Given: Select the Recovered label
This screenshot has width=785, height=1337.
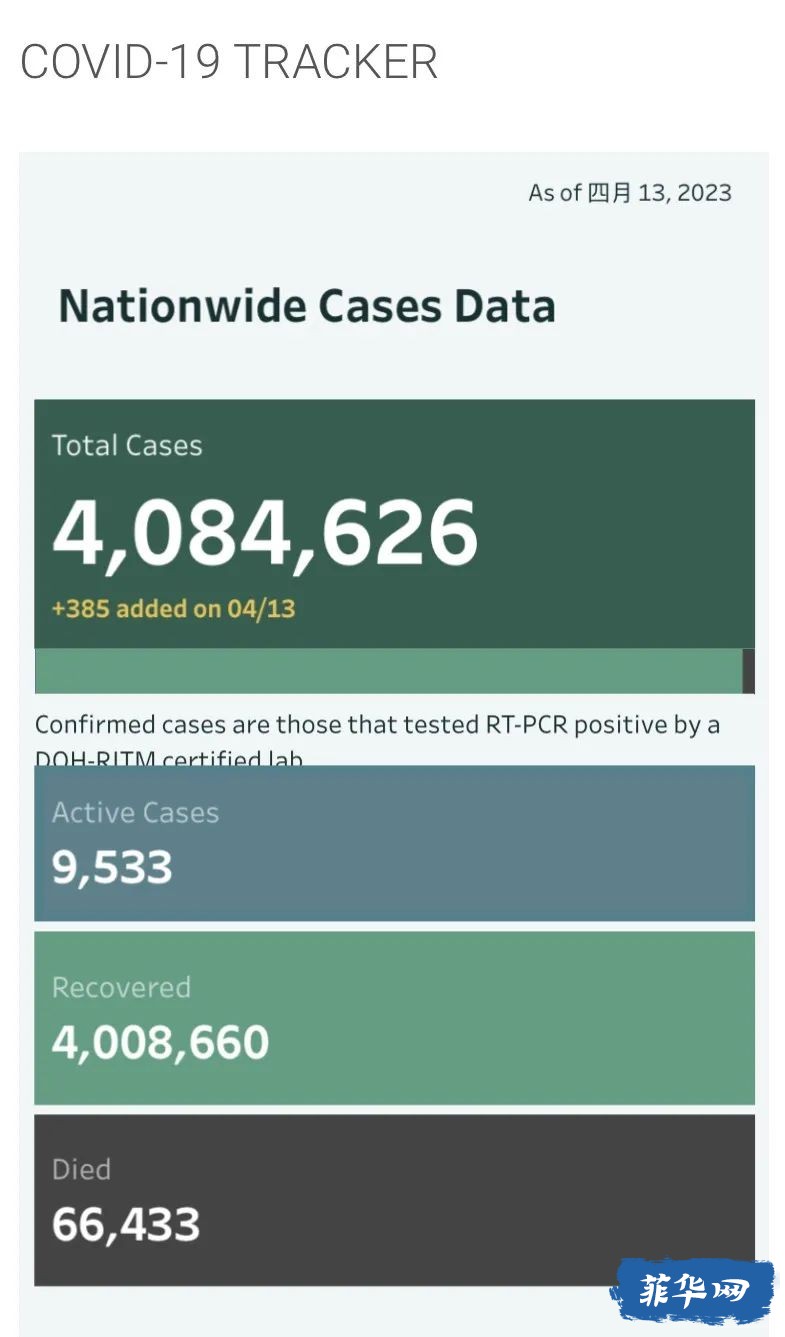Looking at the screenshot, I should tap(121, 987).
